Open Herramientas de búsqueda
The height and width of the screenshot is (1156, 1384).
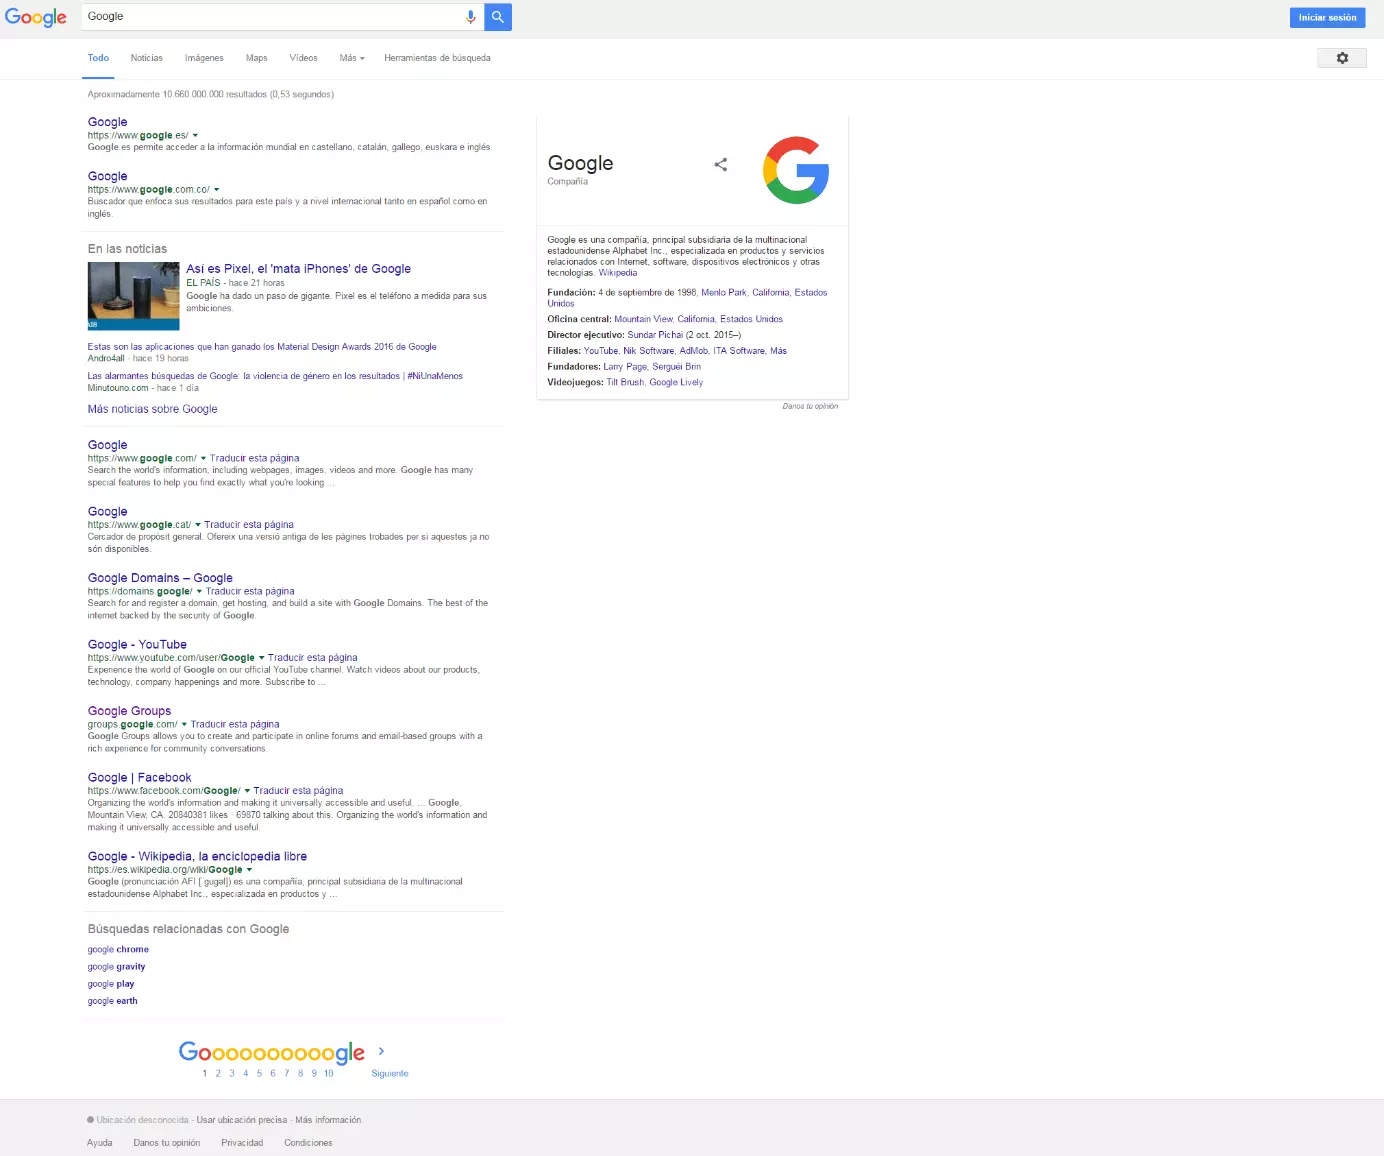(437, 58)
